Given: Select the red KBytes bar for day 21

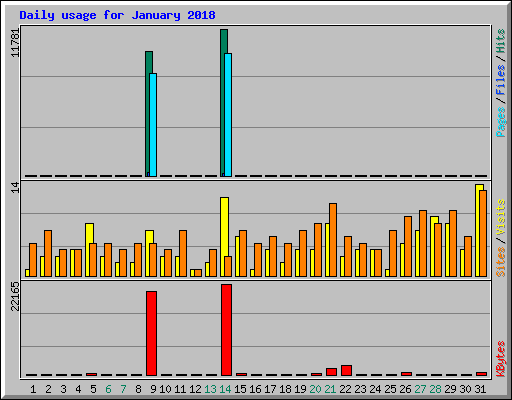Looking at the screenshot, I should (331, 372).
